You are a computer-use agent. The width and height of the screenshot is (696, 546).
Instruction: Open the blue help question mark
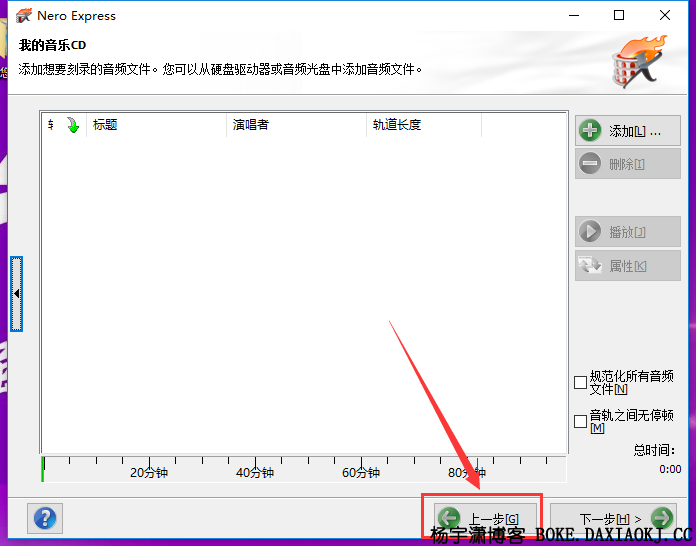point(45,518)
